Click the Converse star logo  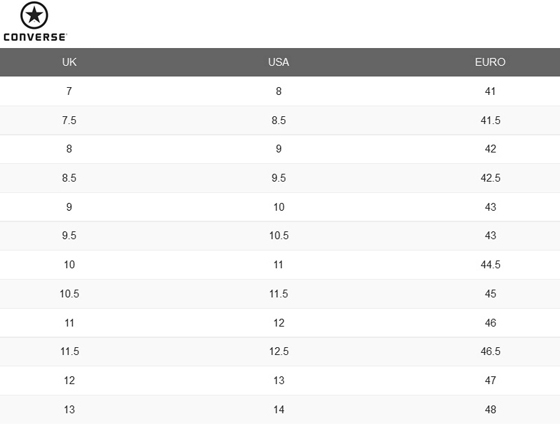coord(34,15)
